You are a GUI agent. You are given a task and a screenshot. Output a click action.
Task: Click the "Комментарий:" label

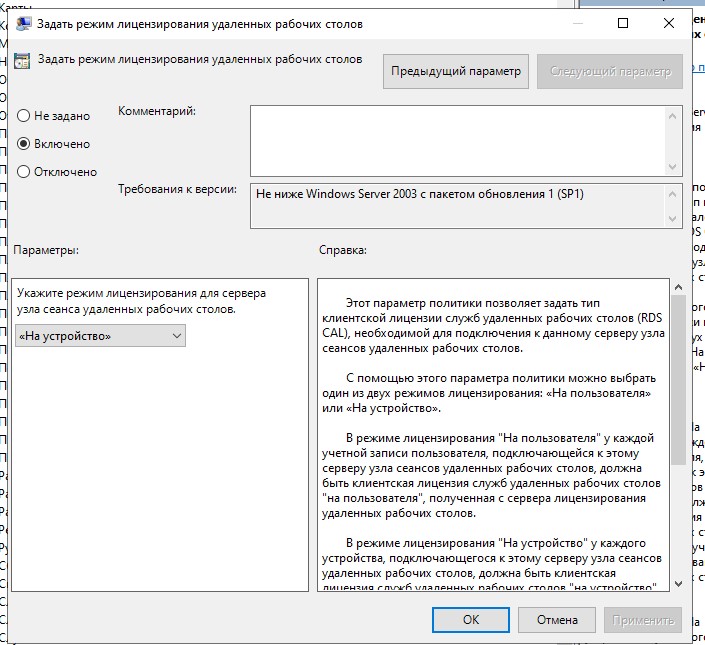tap(157, 111)
